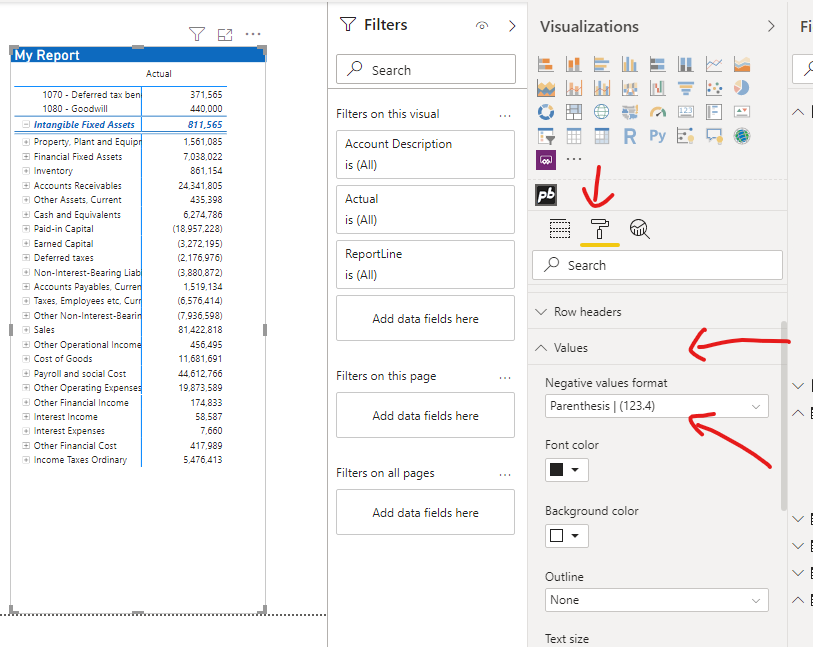This screenshot has height=647, width=813.
Task: Collapse the Values section
Action: click(x=567, y=347)
